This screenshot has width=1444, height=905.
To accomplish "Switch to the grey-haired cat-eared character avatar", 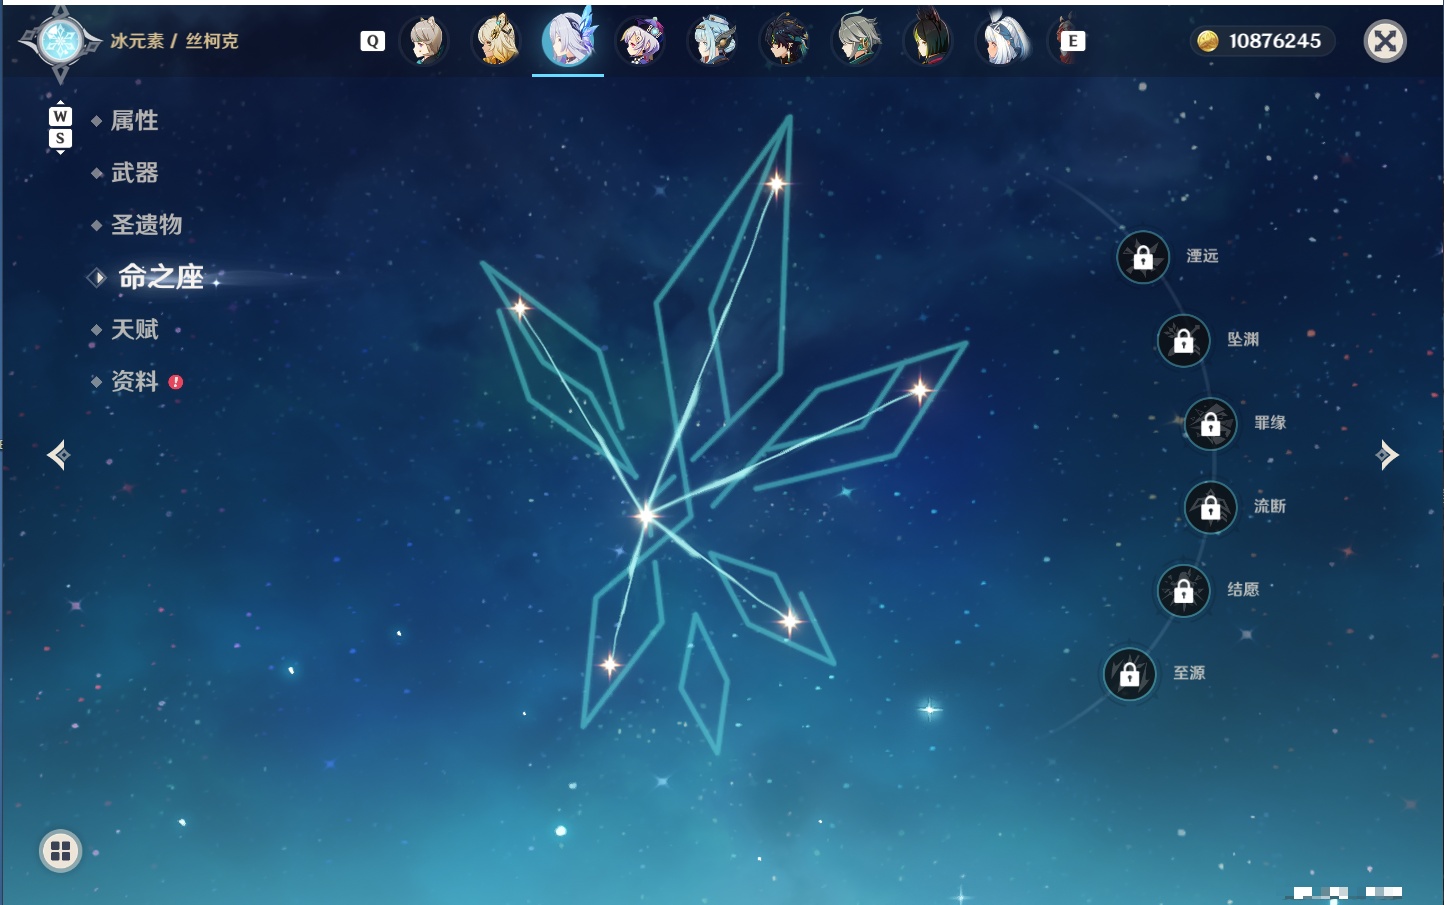I will pyautogui.click(x=424, y=41).
